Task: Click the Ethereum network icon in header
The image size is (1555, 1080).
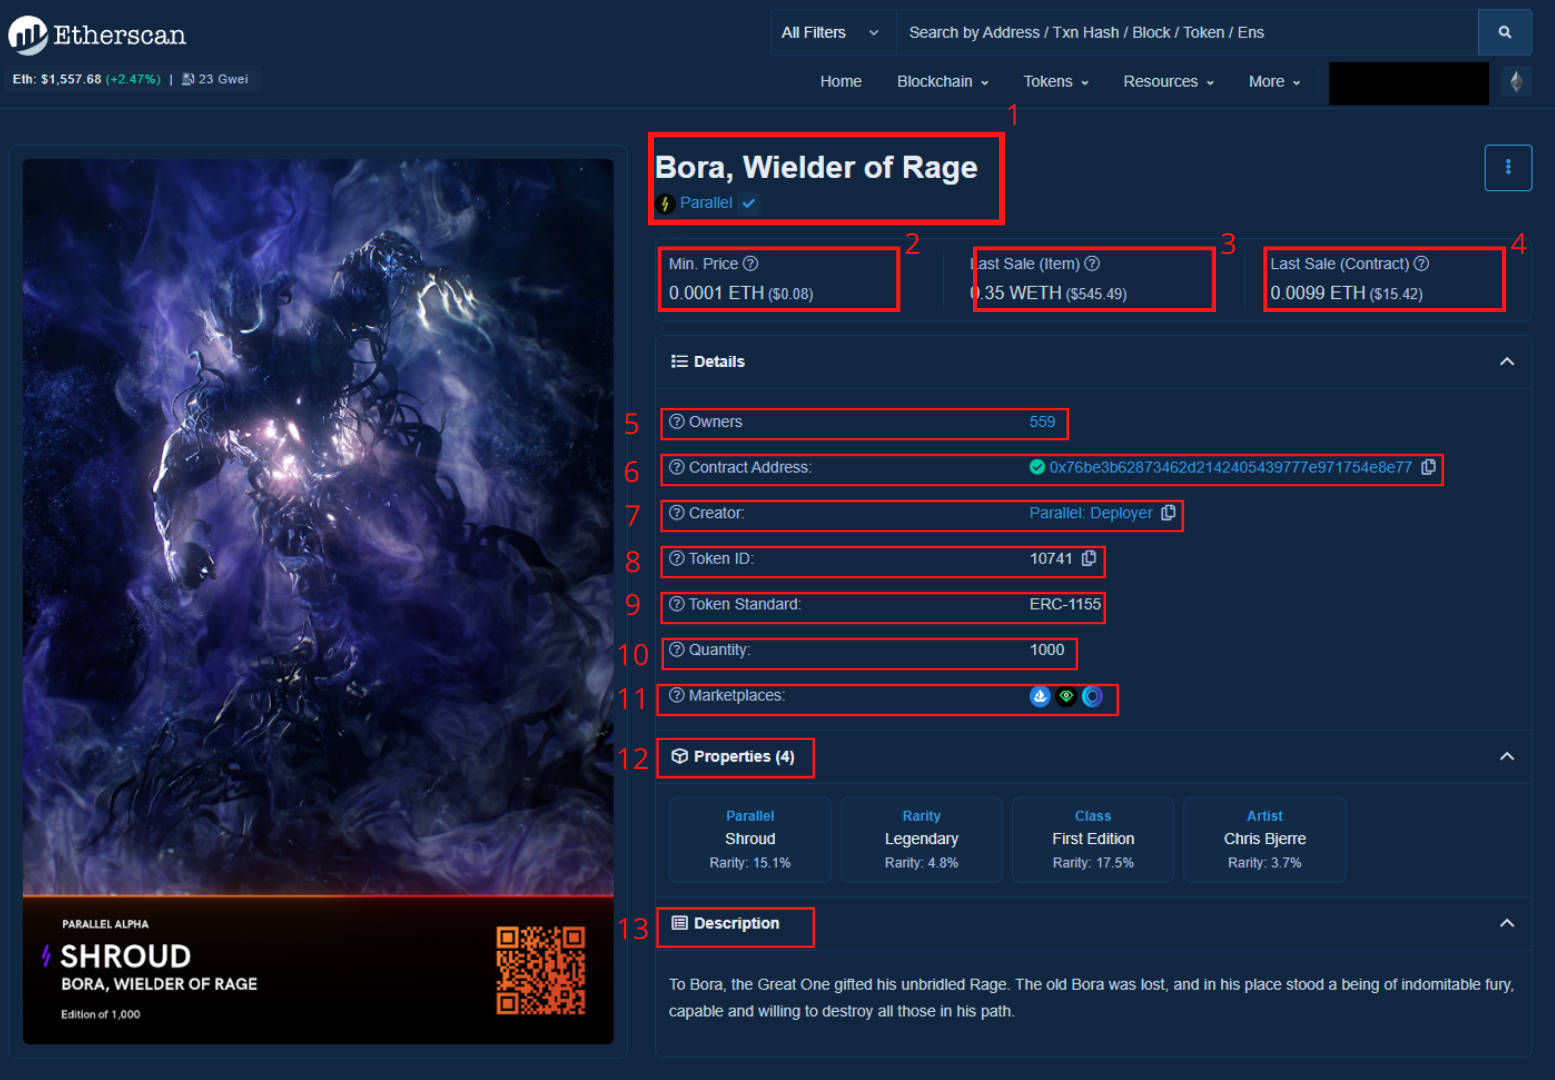Action: tap(1516, 82)
